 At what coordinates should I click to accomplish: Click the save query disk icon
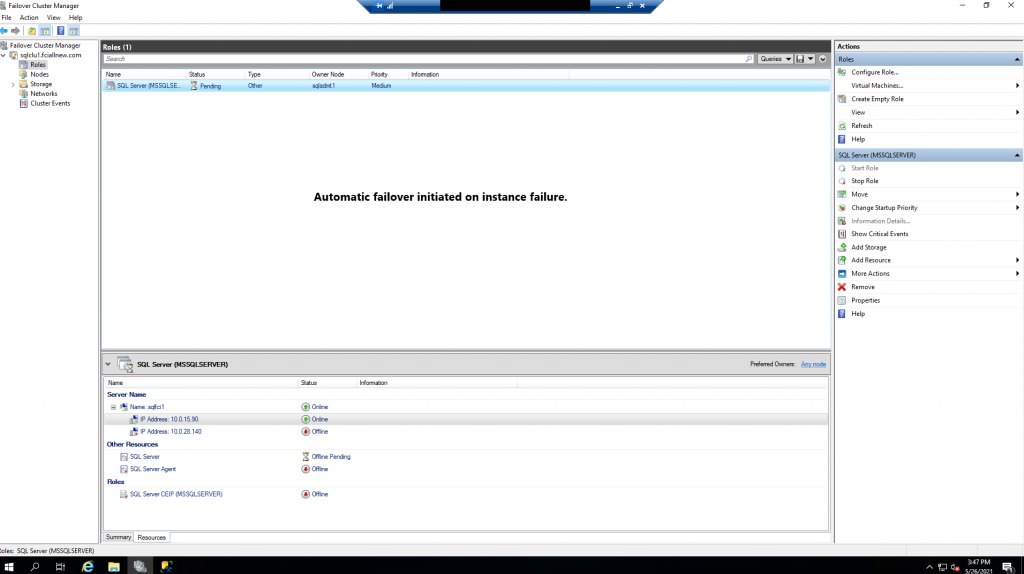[799, 59]
